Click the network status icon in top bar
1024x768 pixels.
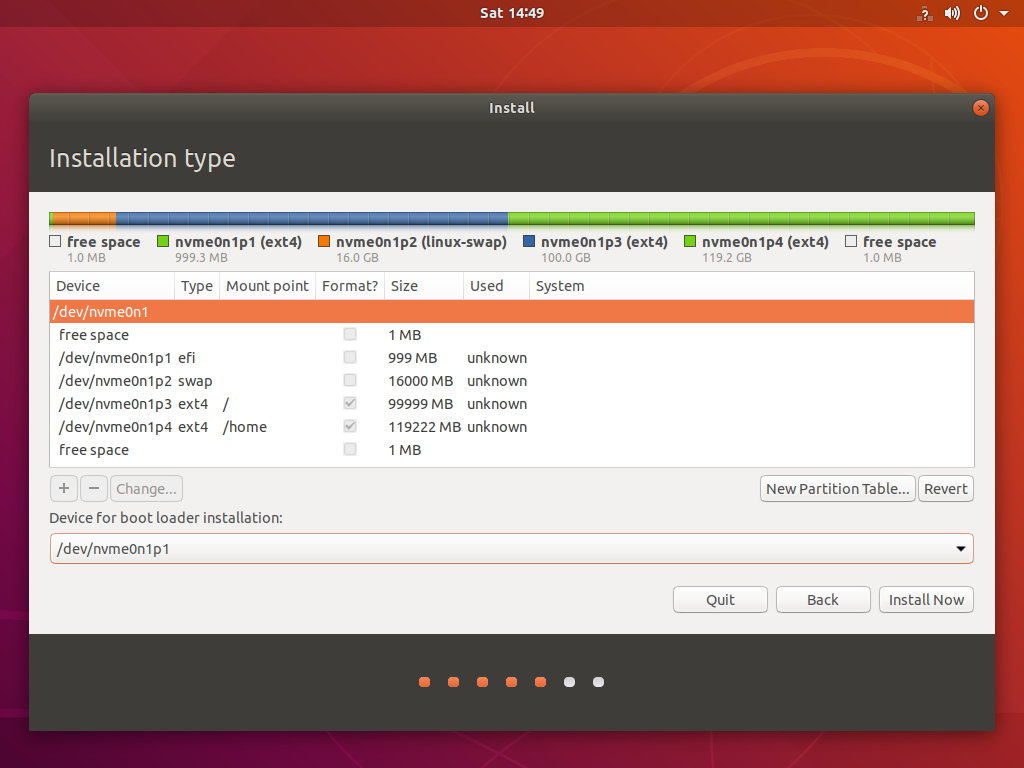pyautogui.click(x=924, y=13)
